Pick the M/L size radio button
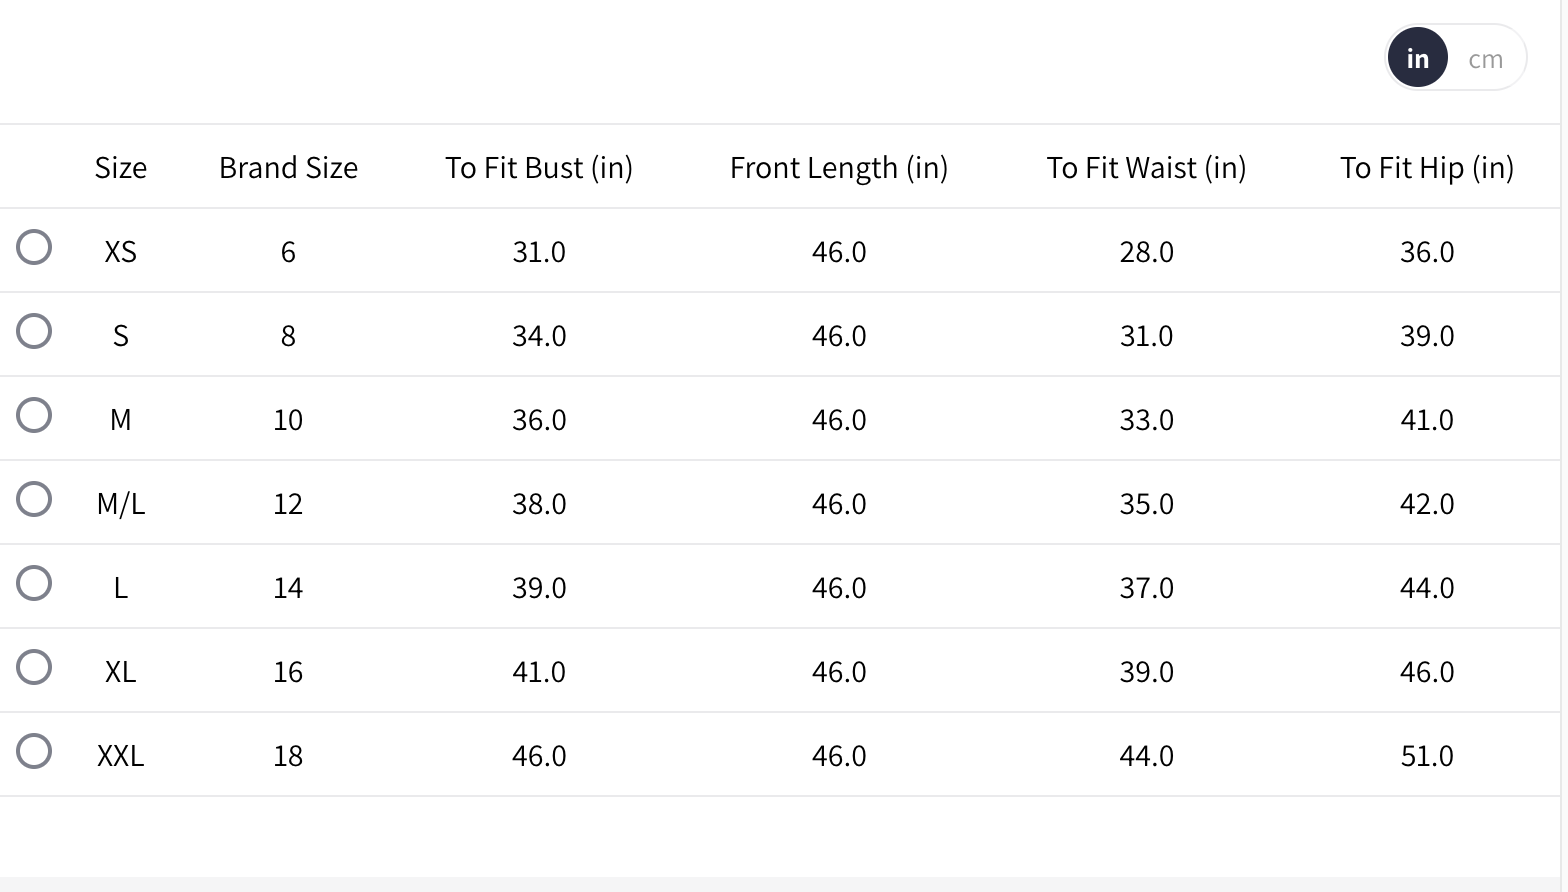1568x892 pixels. point(34,499)
